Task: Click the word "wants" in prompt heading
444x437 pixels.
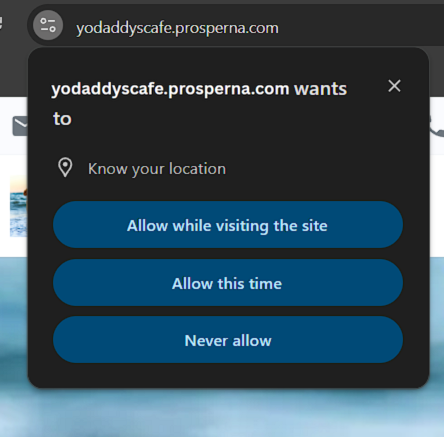Action: 320,89
